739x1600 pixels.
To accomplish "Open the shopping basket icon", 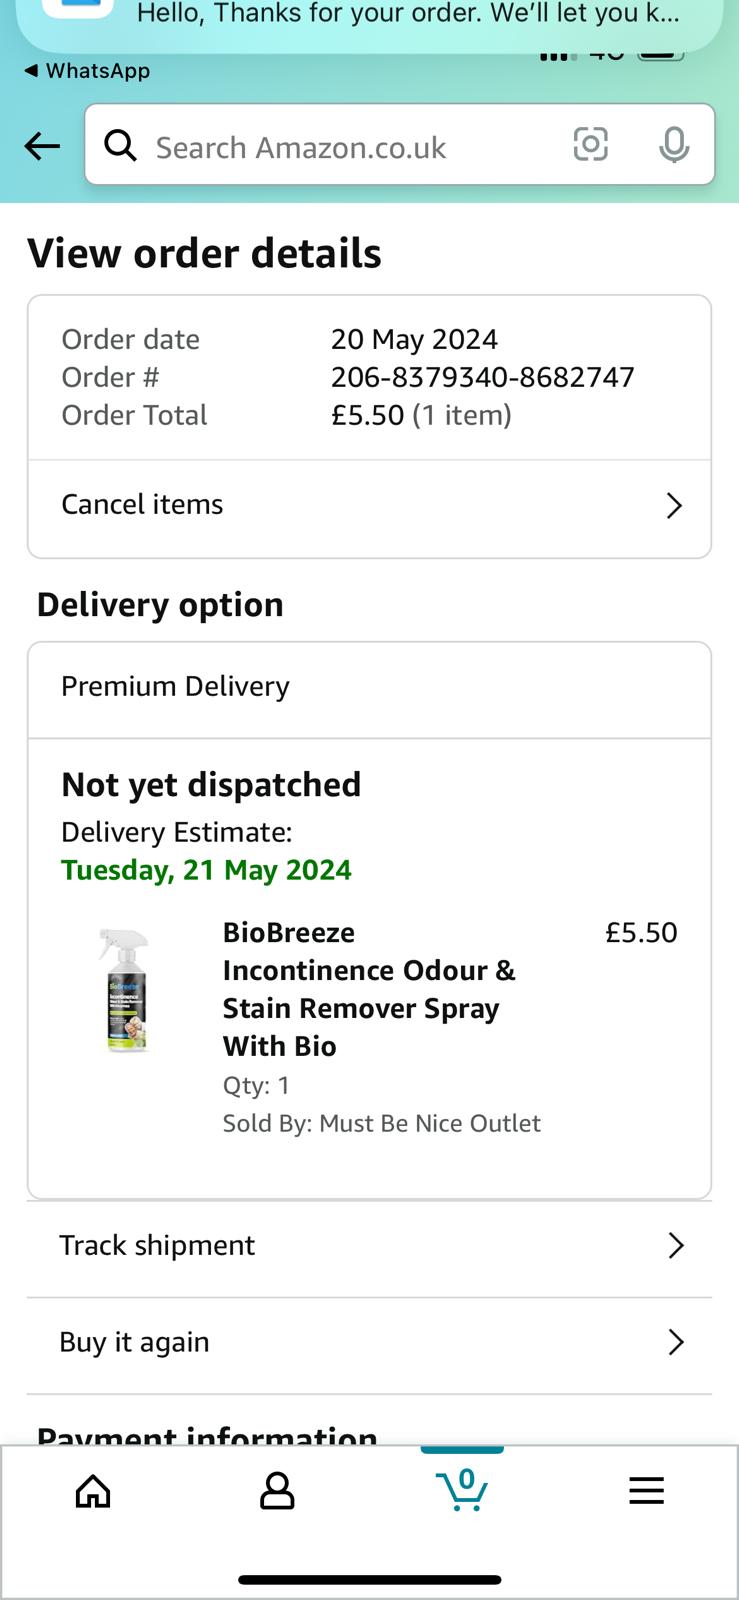I will coord(462,1490).
